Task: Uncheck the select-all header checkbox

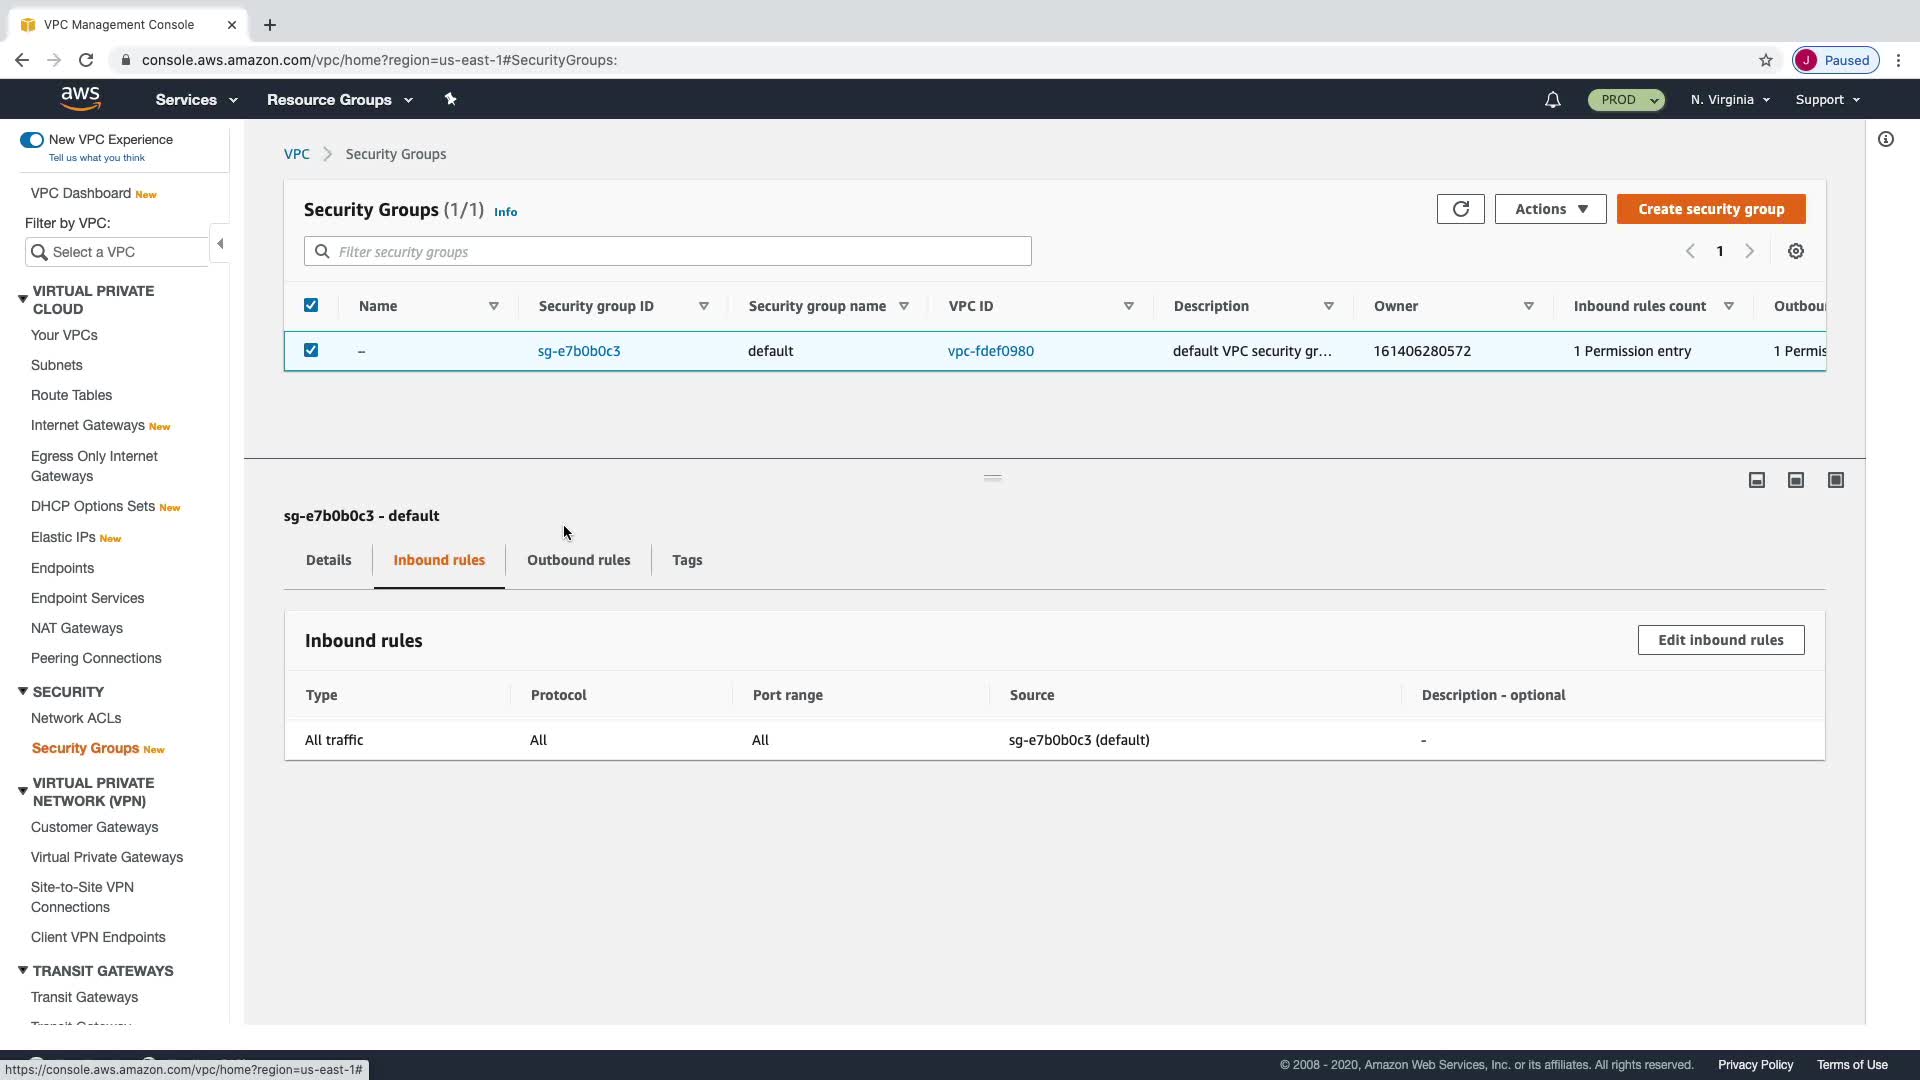Action: click(x=311, y=306)
